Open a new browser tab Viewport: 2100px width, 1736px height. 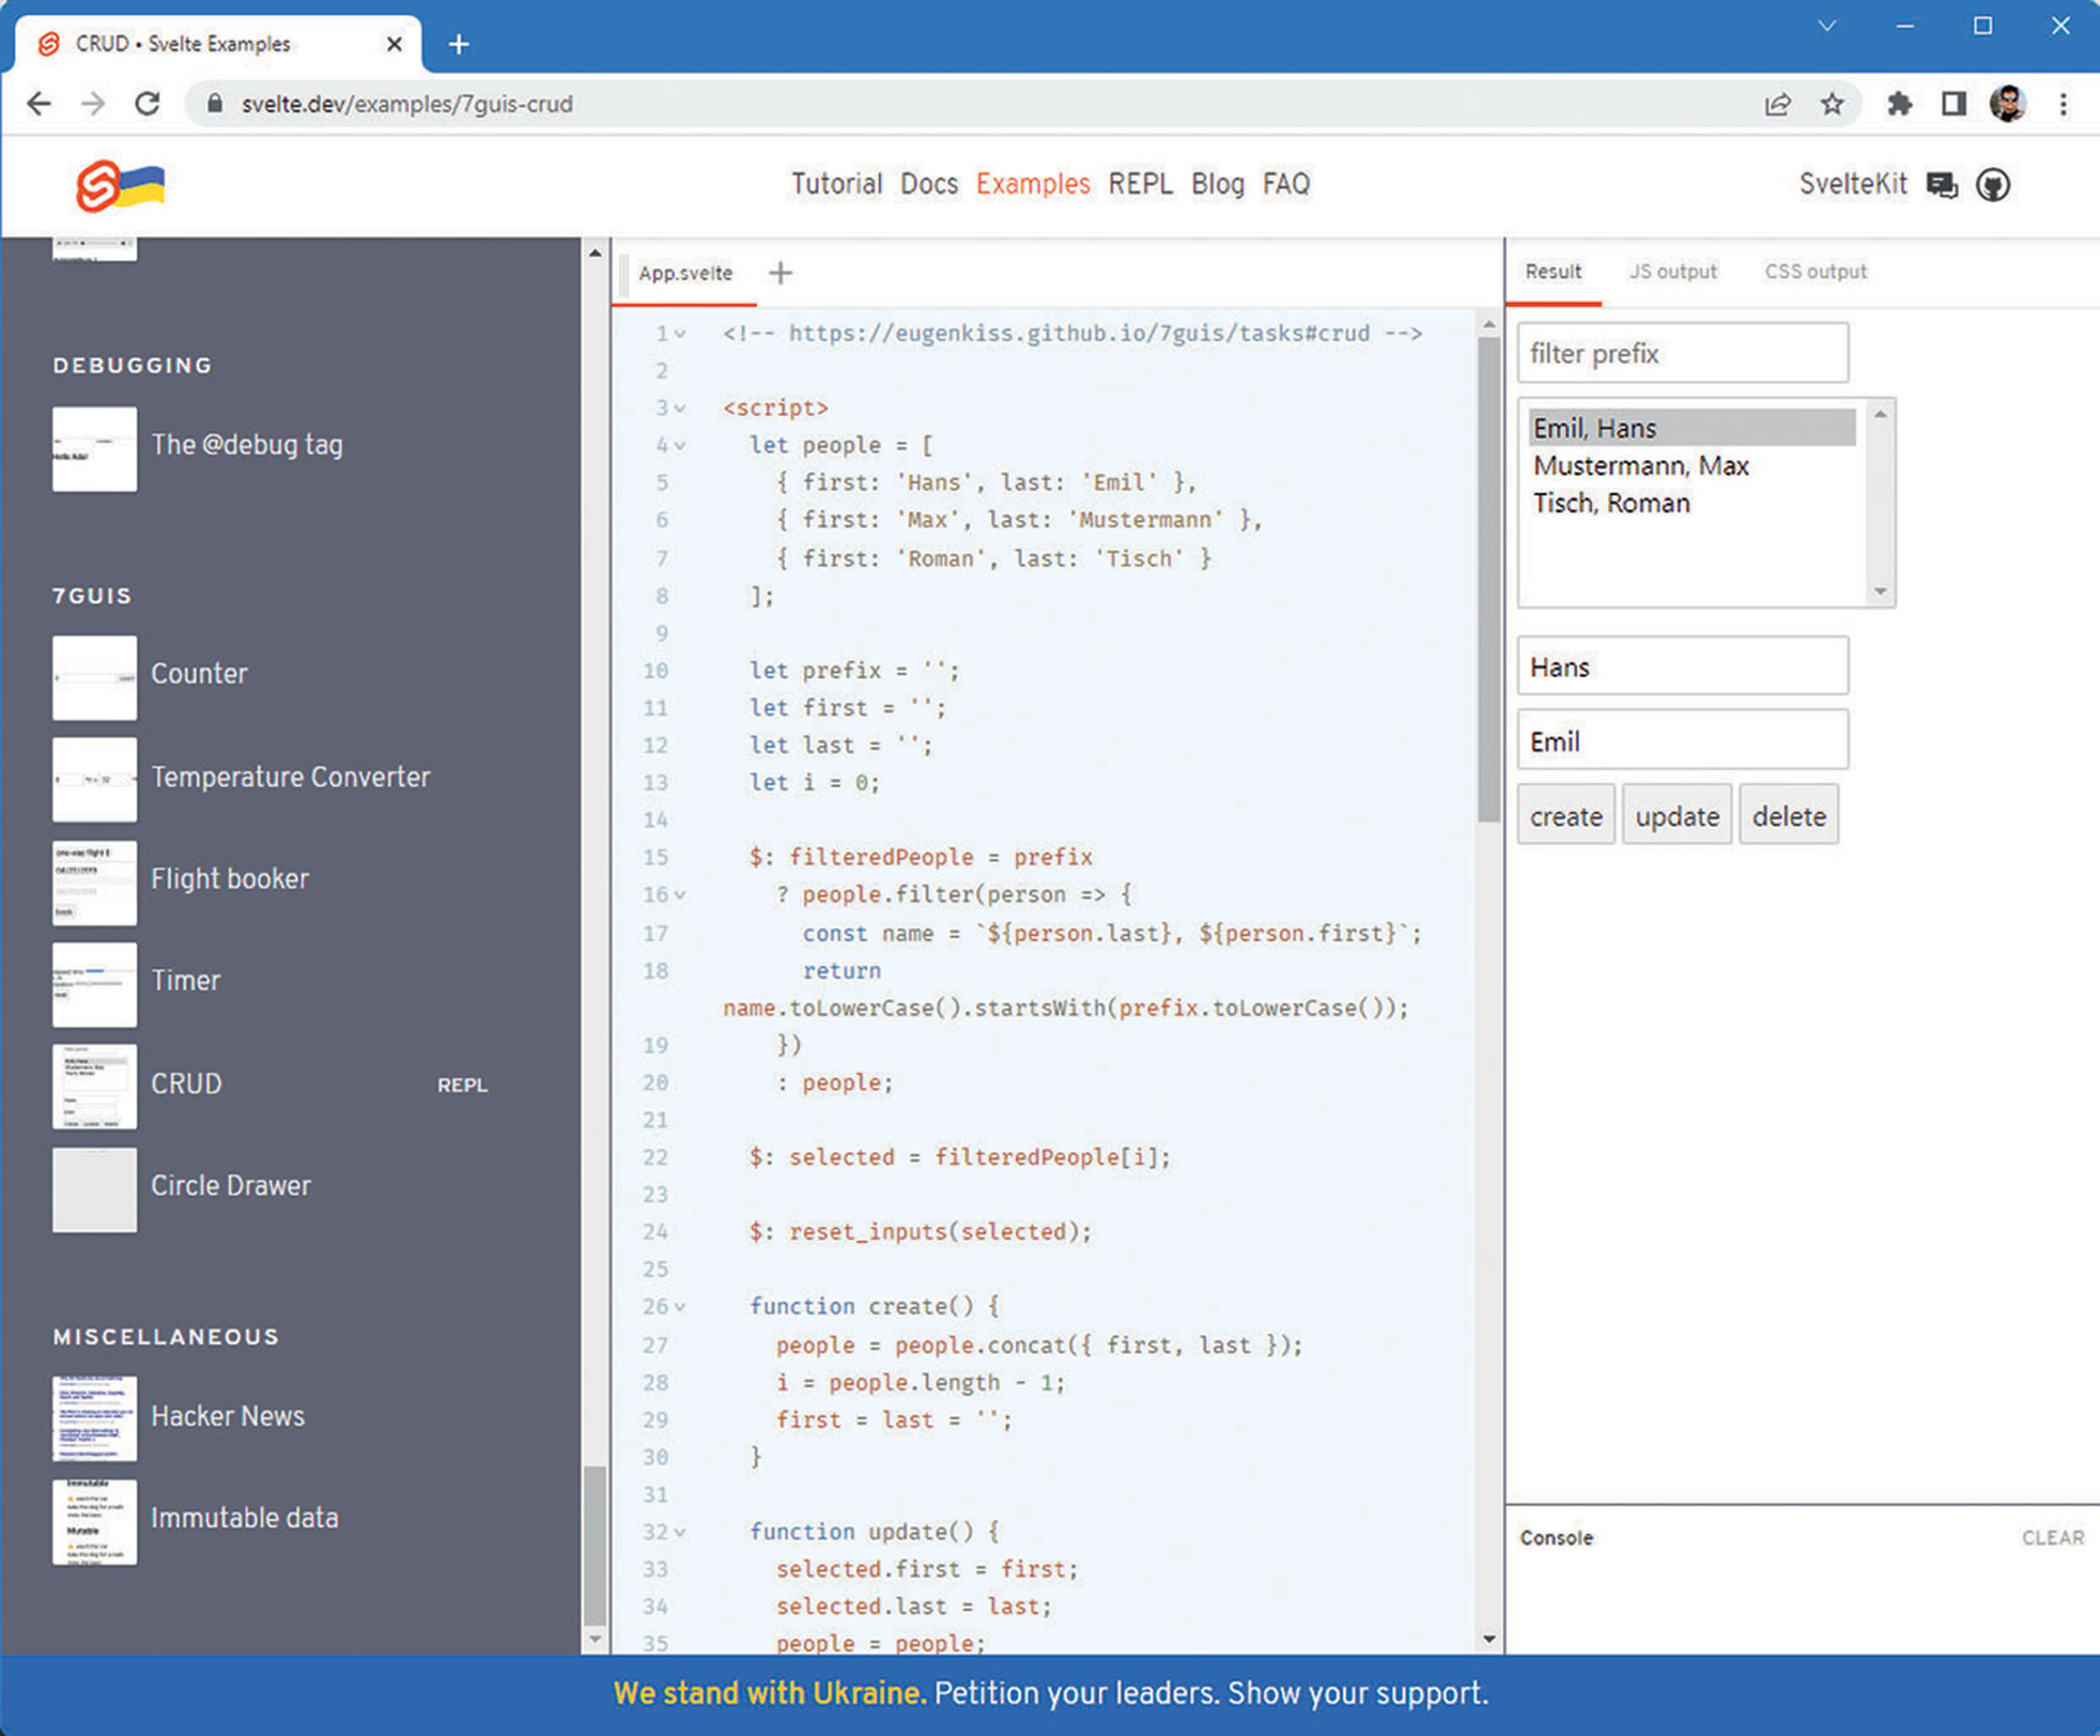click(x=459, y=44)
